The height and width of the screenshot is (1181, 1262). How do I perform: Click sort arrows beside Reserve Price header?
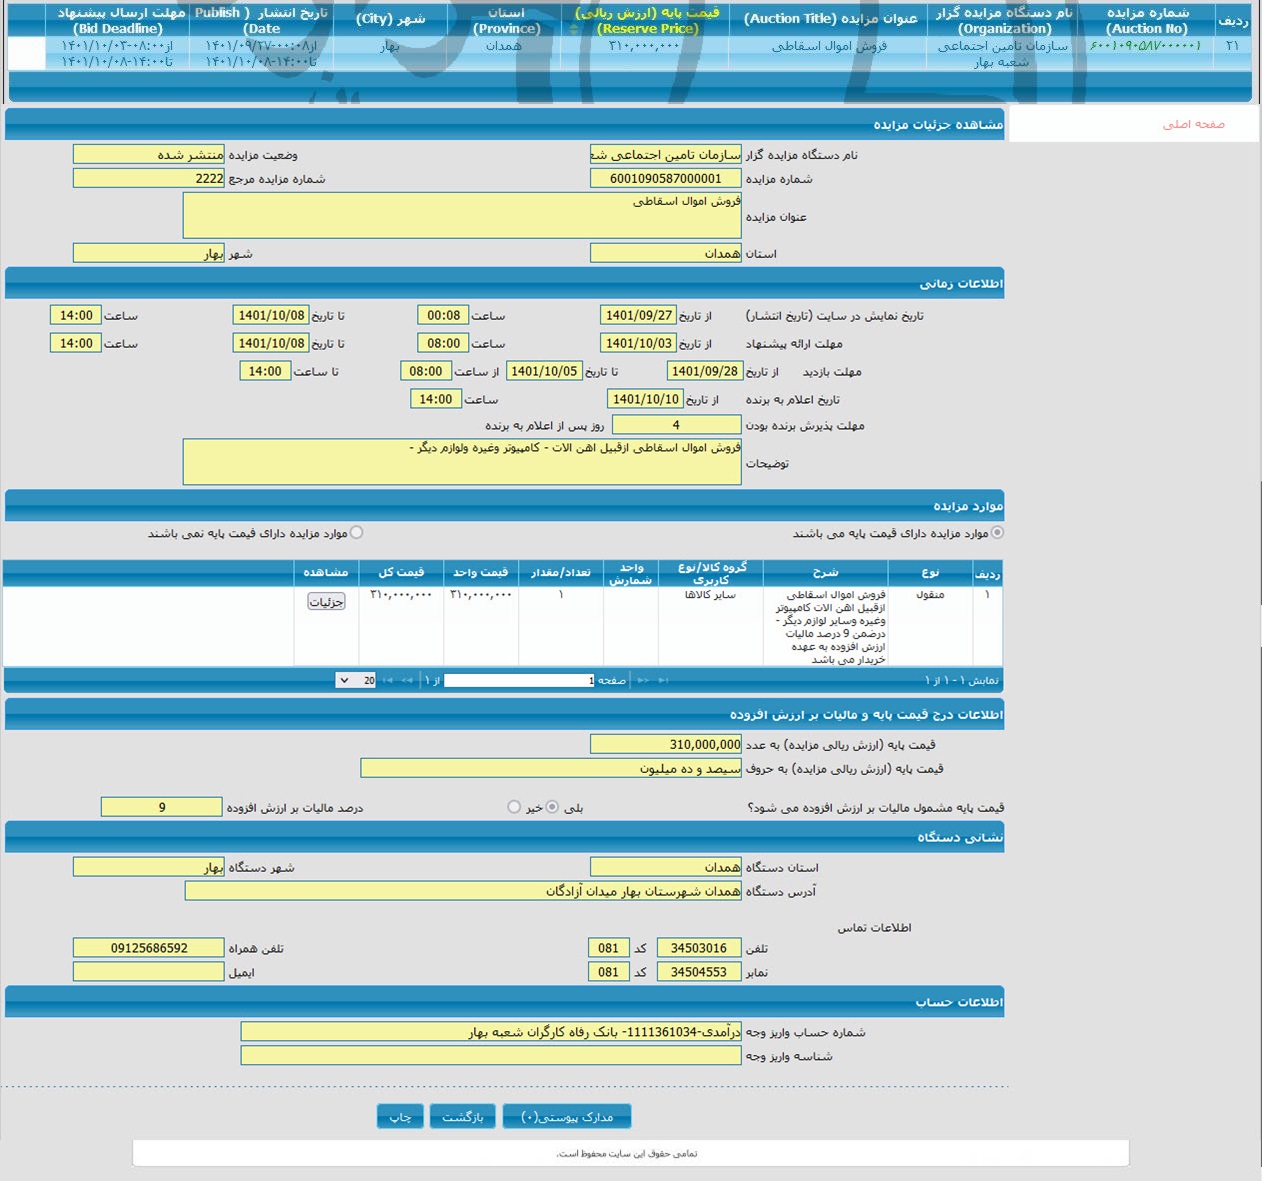coord(573,29)
